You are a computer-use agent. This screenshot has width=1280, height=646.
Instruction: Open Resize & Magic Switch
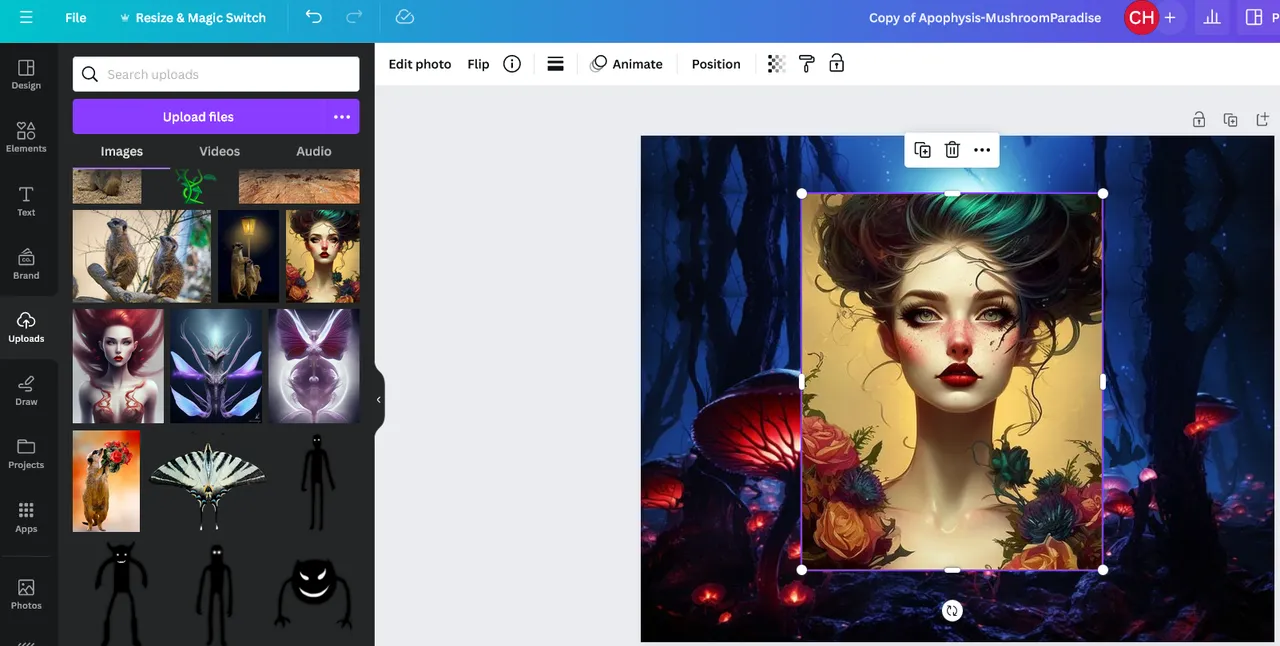click(x=193, y=18)
